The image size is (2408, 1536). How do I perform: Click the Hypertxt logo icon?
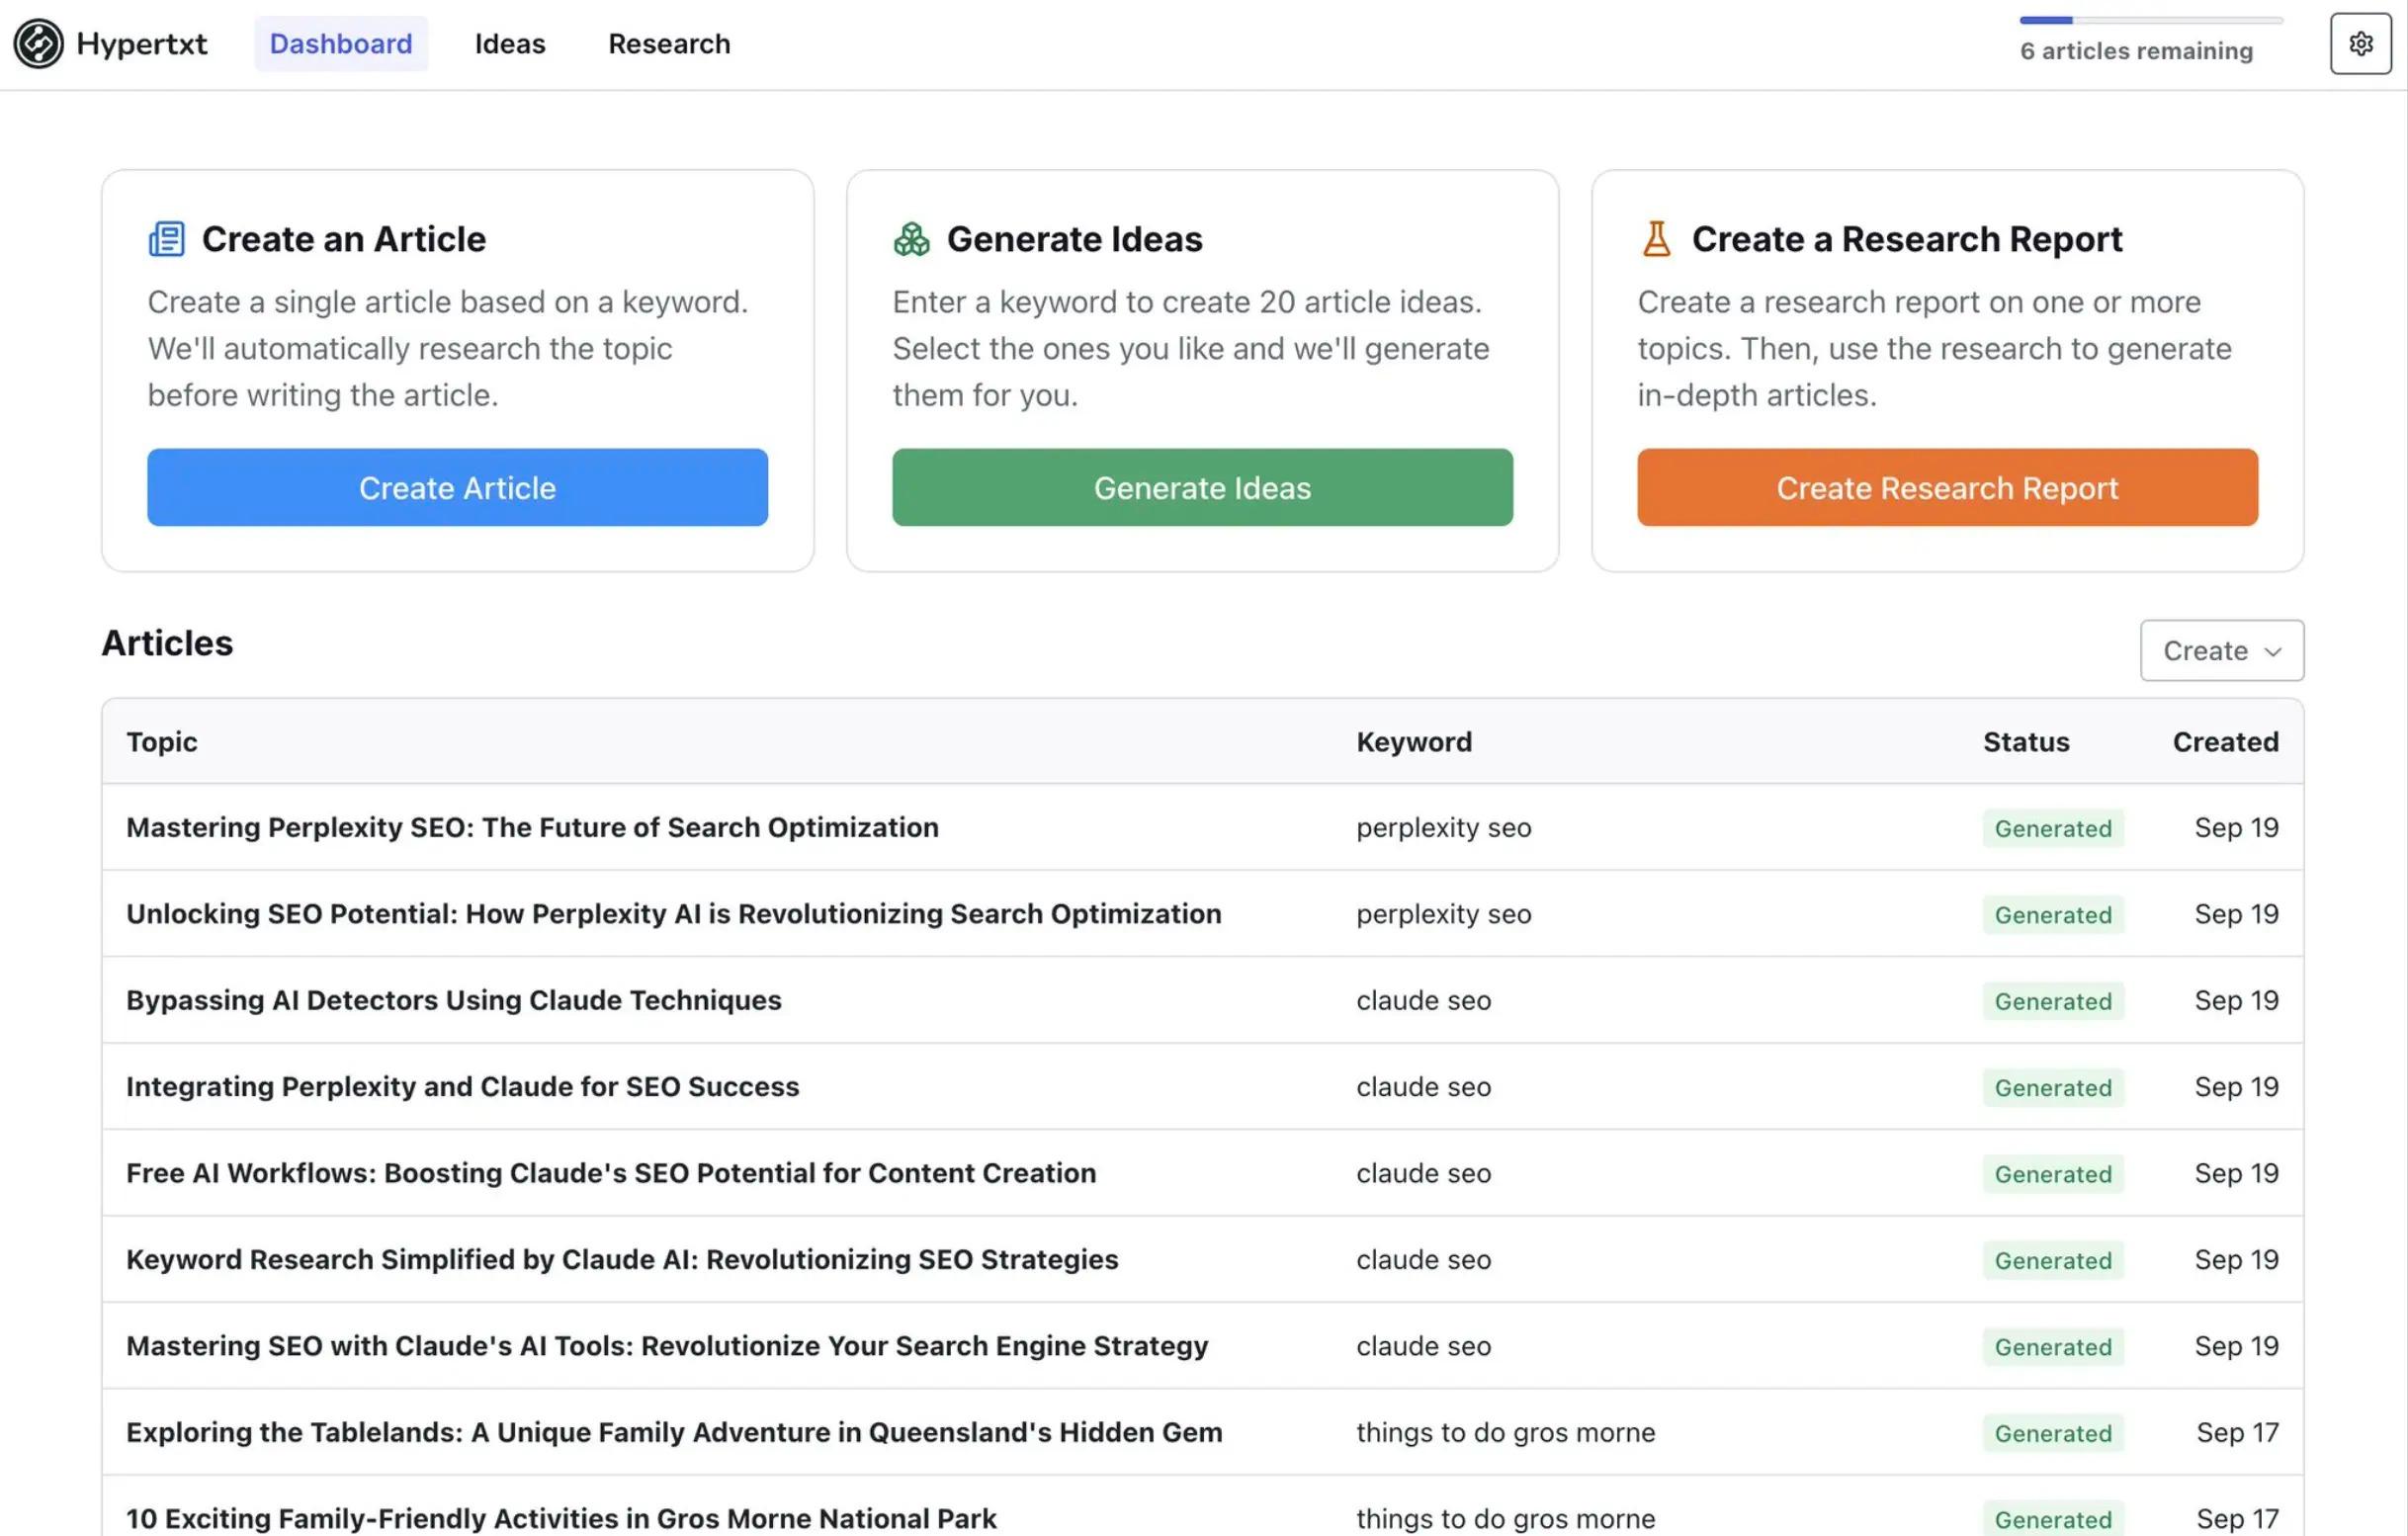pos(38,44)
